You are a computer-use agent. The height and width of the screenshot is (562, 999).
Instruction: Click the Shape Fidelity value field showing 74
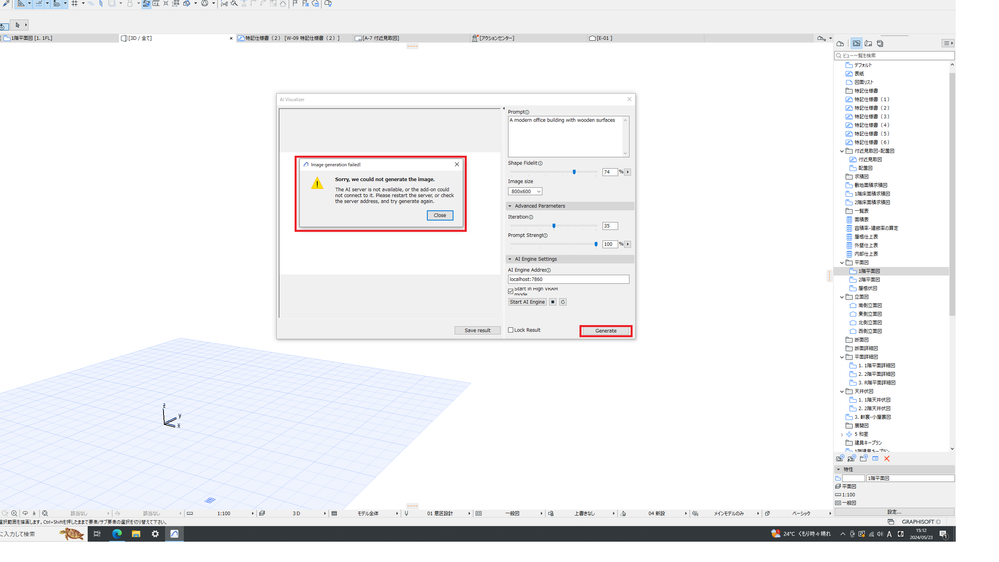tap(610, 172)
